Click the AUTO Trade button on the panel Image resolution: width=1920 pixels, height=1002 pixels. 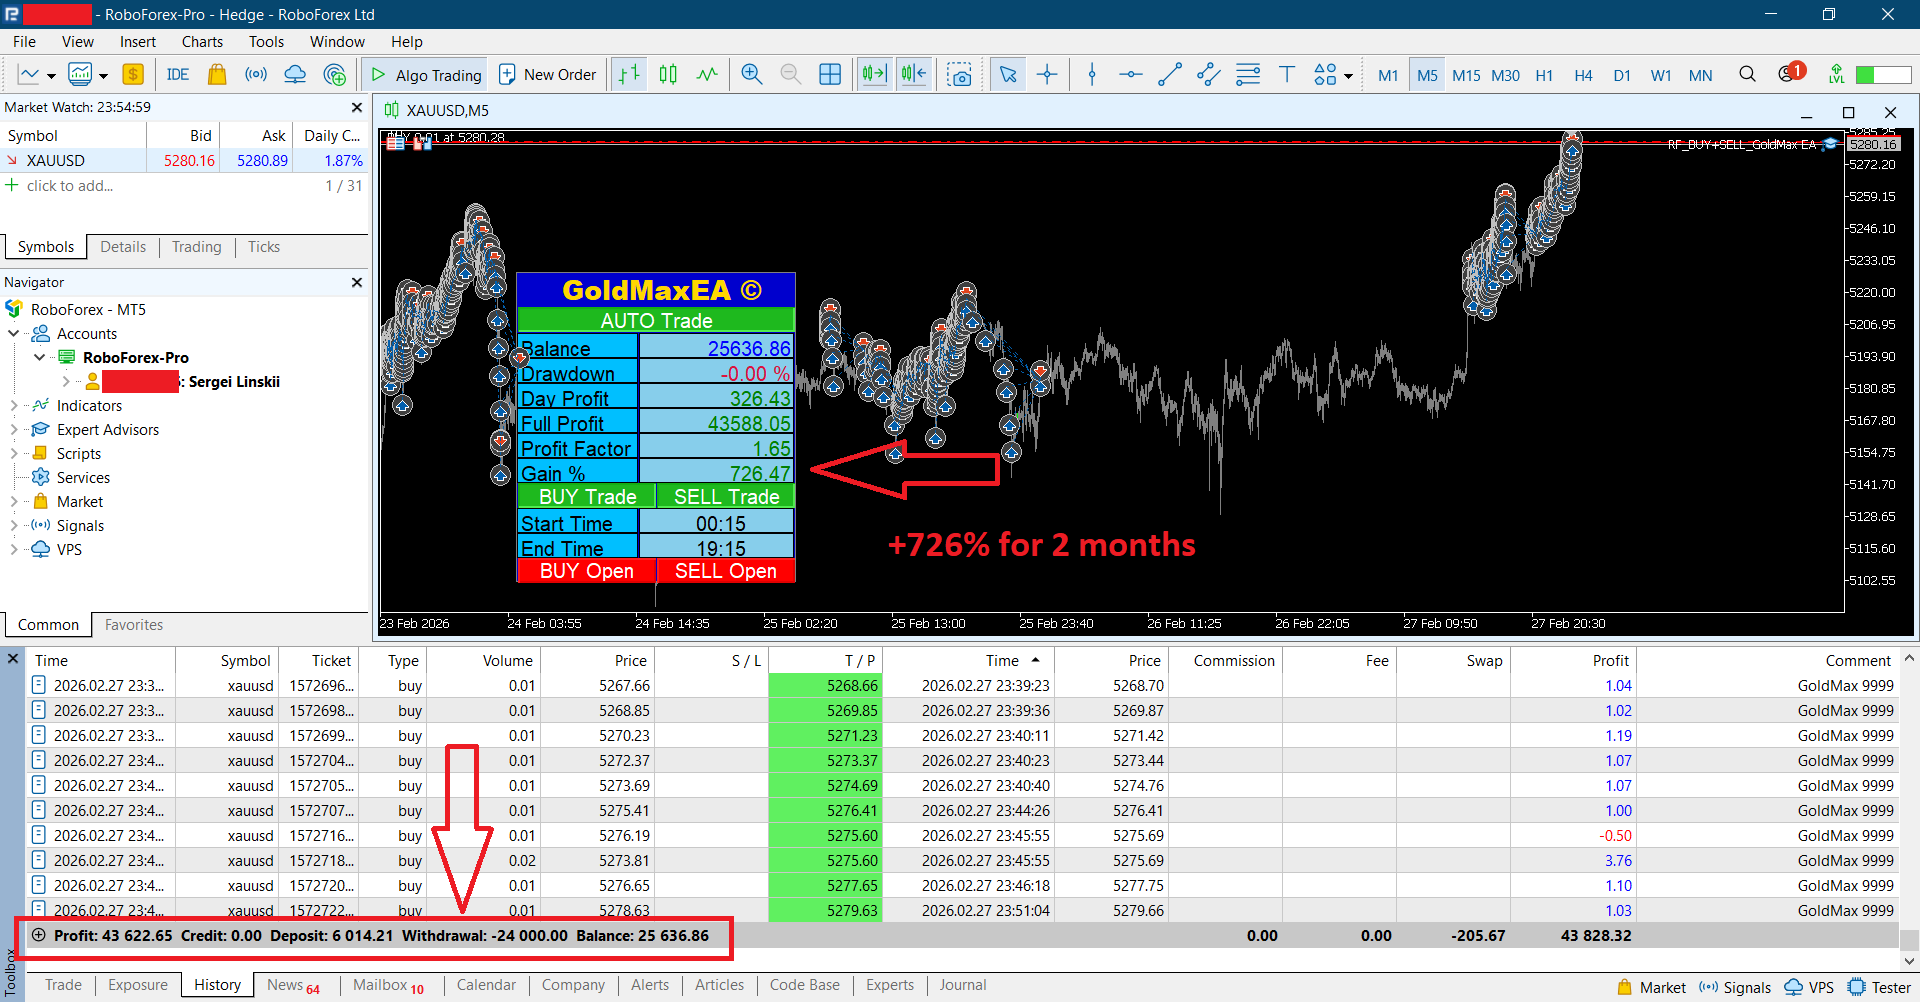[x=656, y=321]
